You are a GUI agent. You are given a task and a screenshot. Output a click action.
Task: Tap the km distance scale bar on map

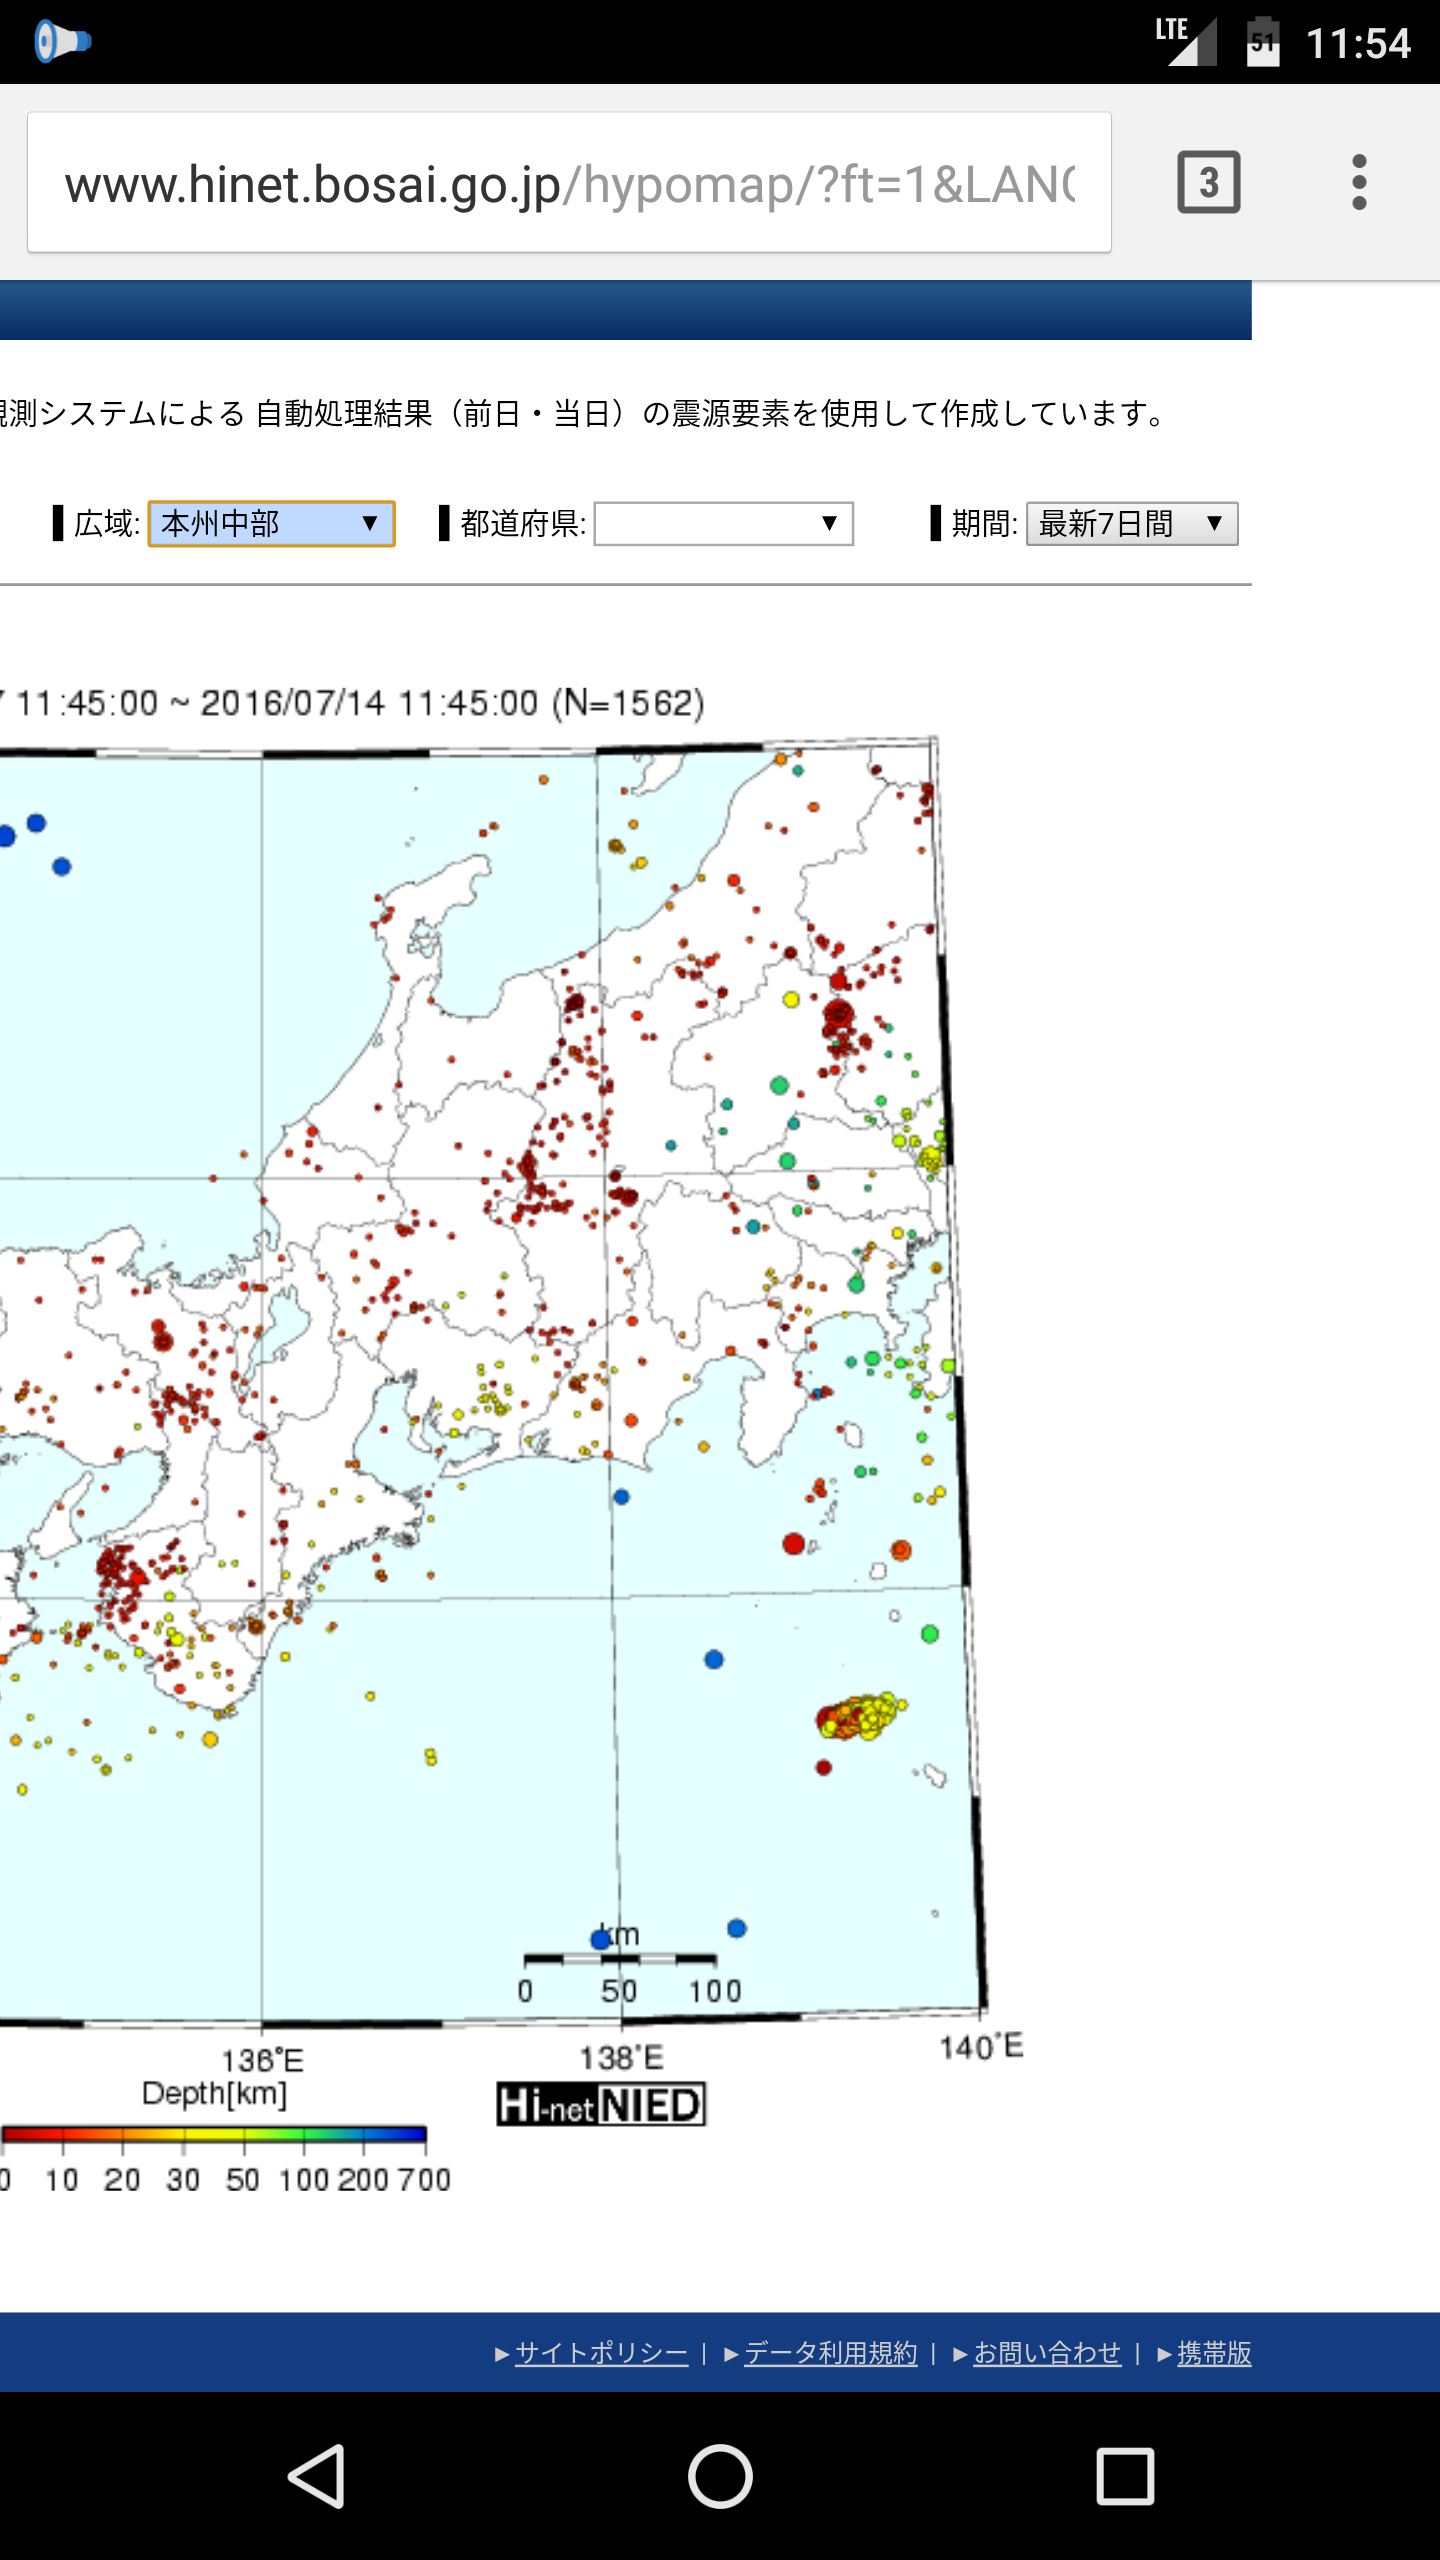tap(620, 1958)
